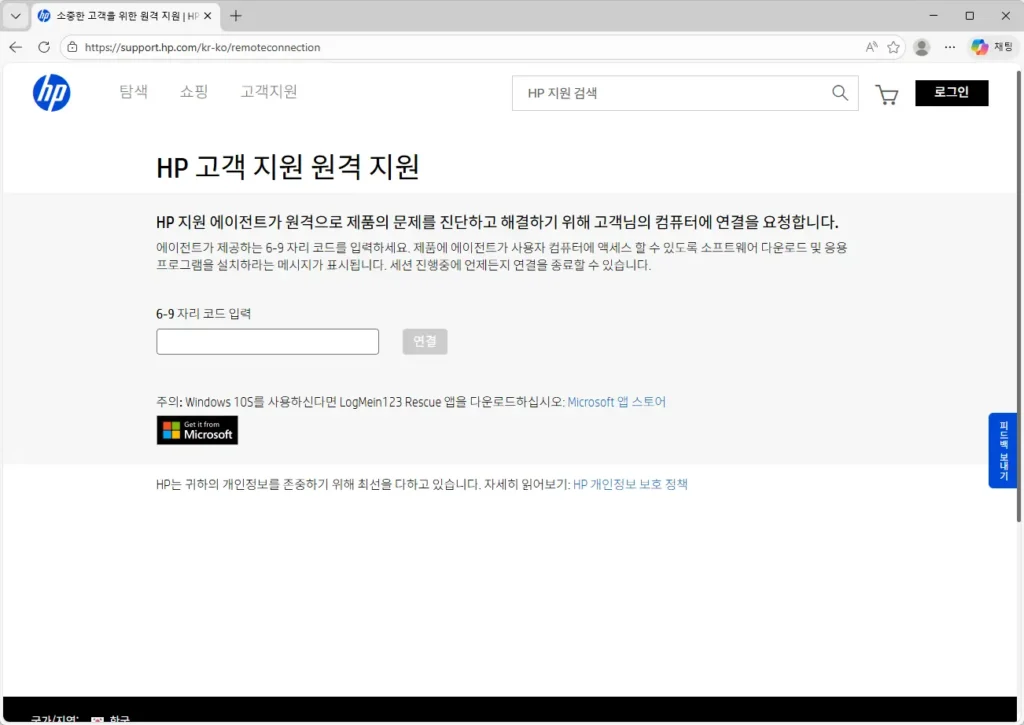Open the browser settings menu (three dots)

coord(949,47)
